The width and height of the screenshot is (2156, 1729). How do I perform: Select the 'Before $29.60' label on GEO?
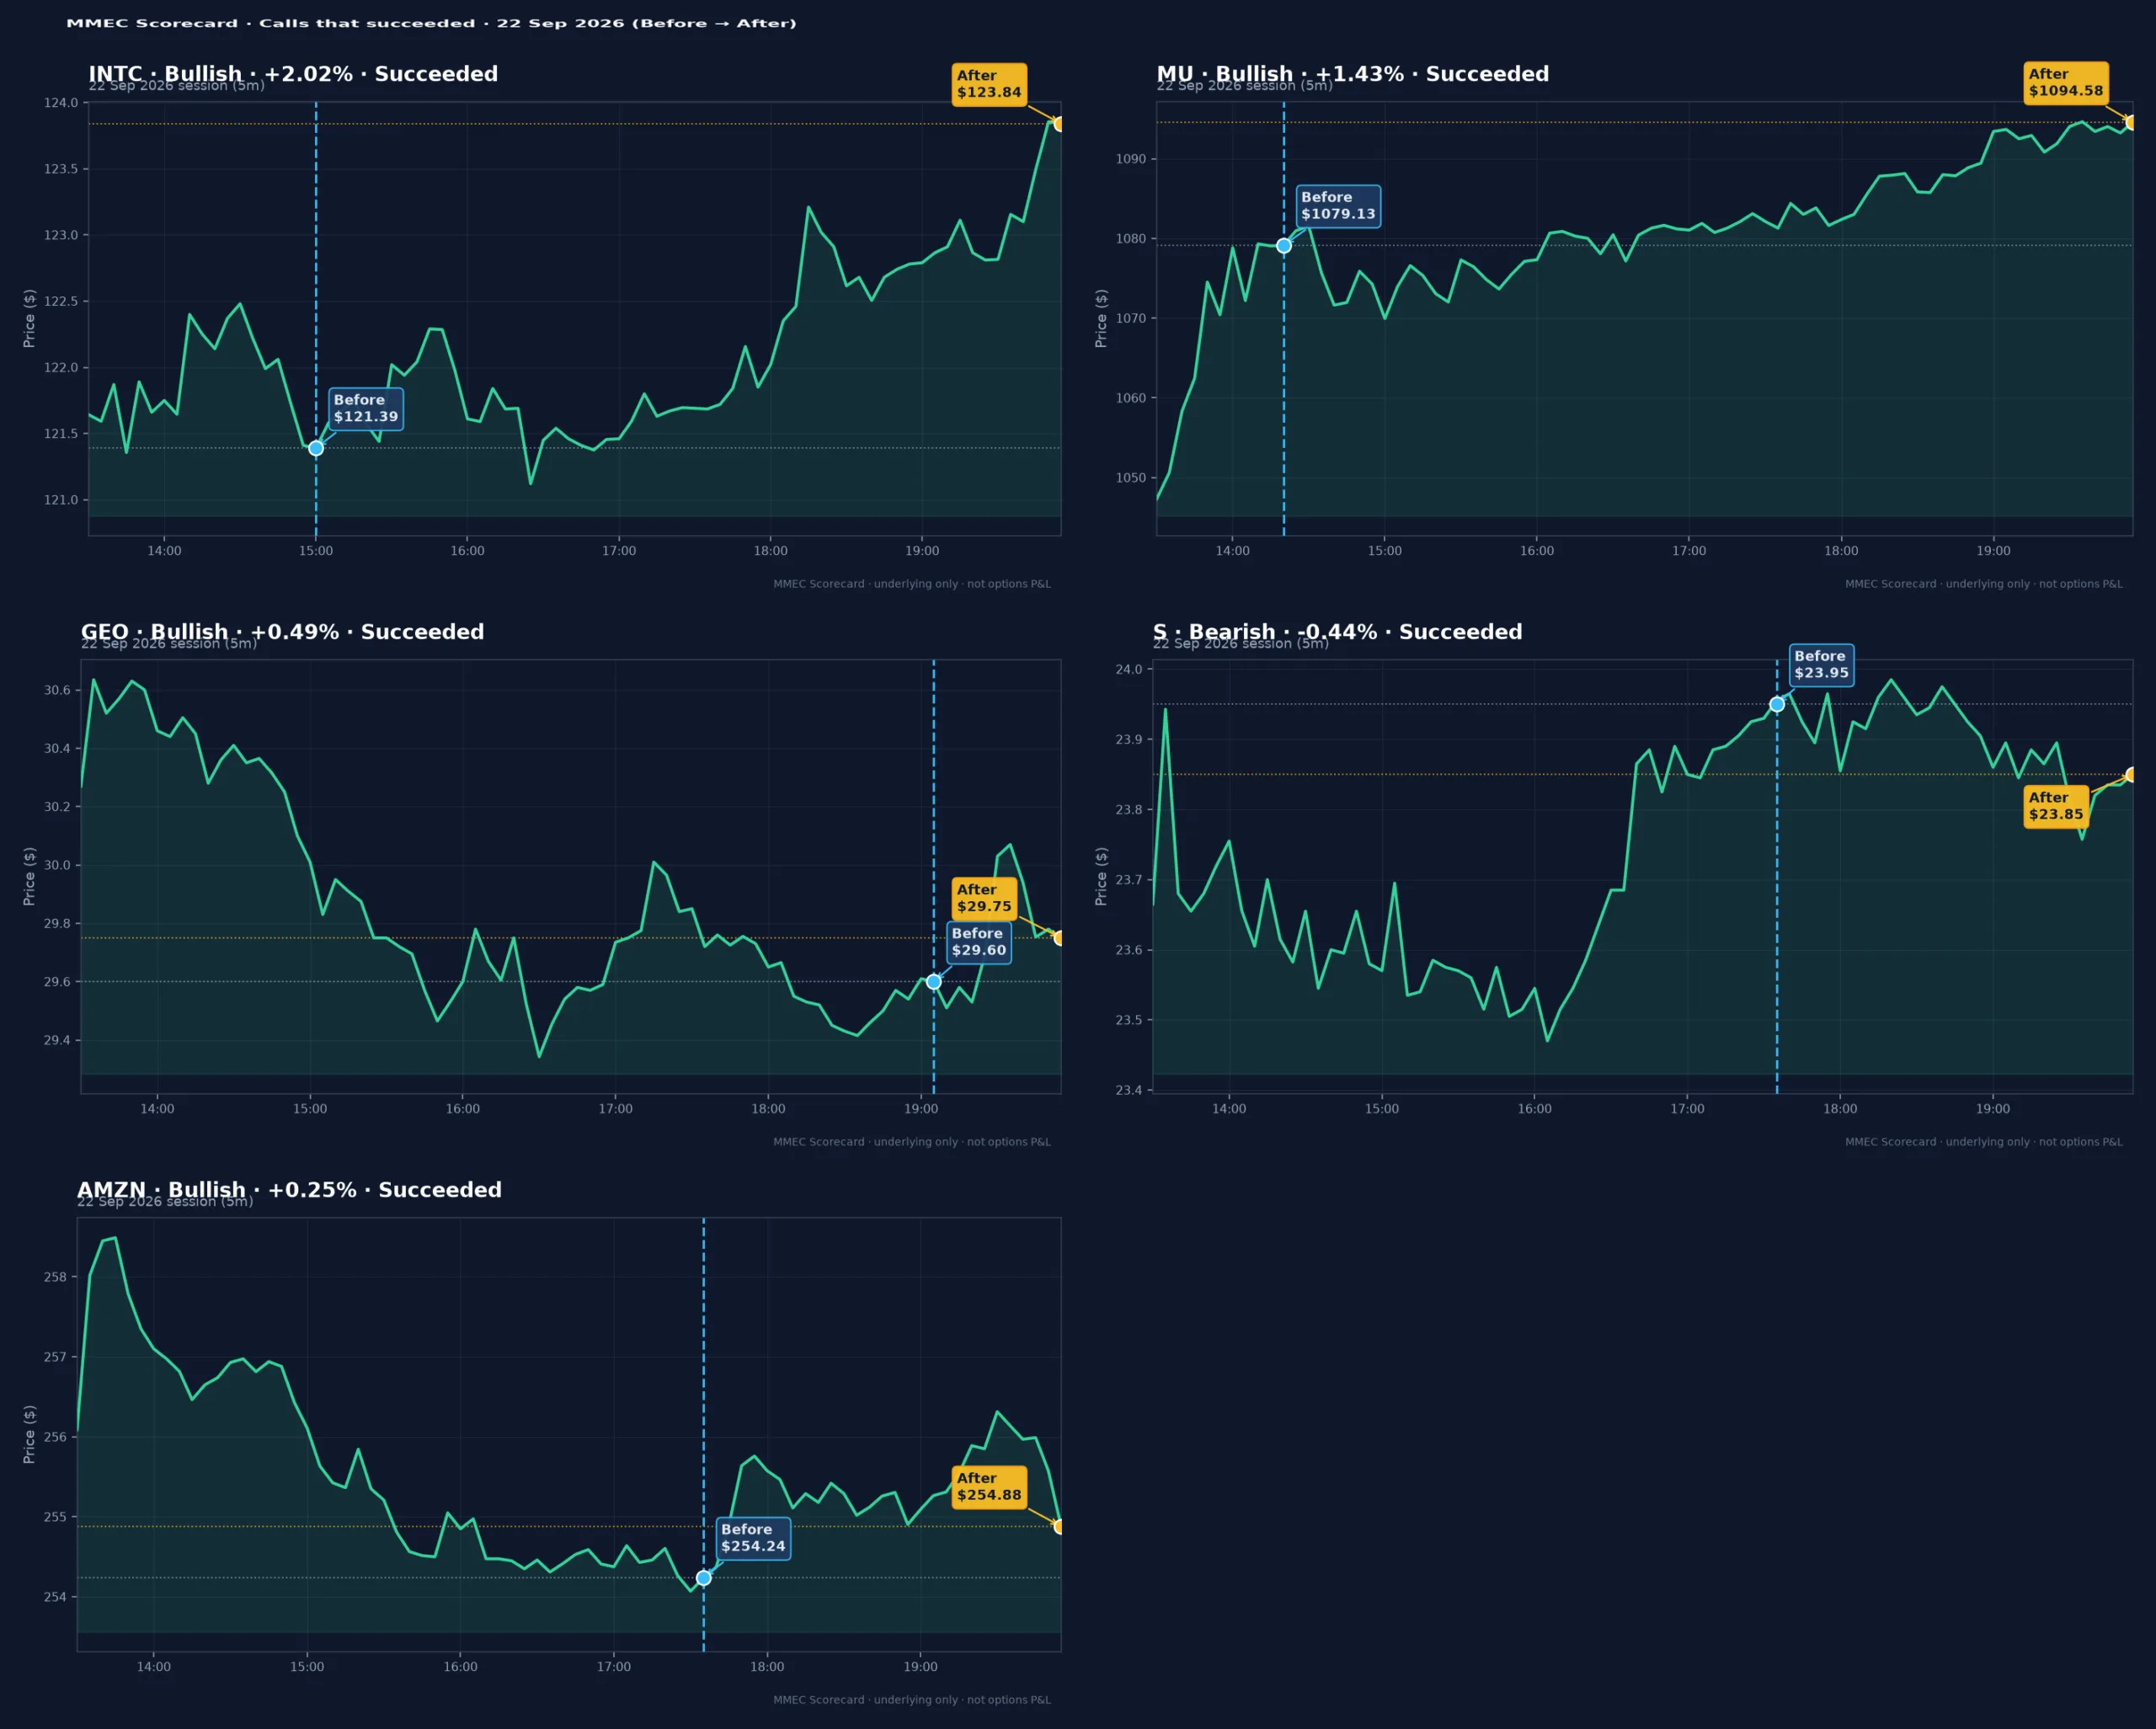click(979, 942)
